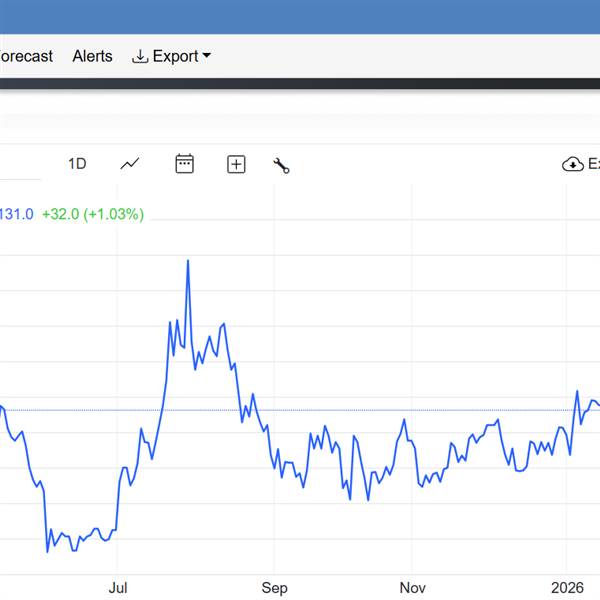Viewport: 600px width, 600px height.
Task: Open the calendar date range icon
Action: pyautogui.click(x=184, y=164)
